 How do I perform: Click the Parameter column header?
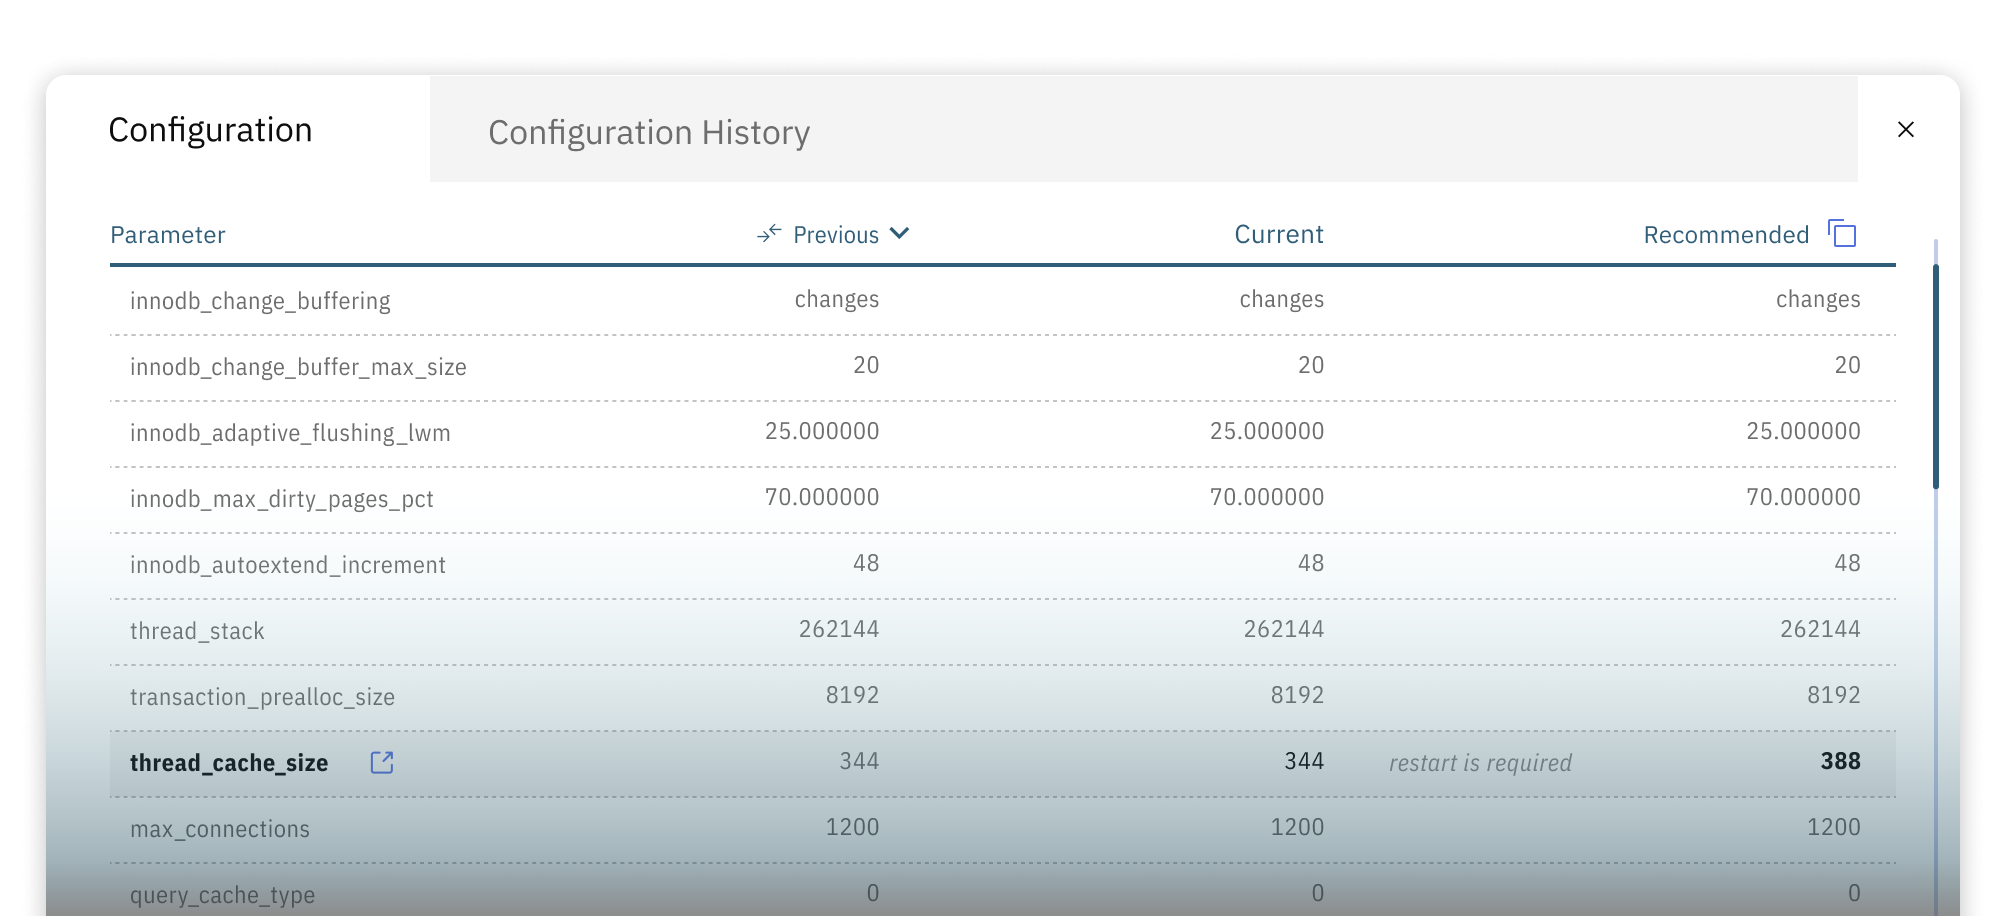click(x=167, y=234)
